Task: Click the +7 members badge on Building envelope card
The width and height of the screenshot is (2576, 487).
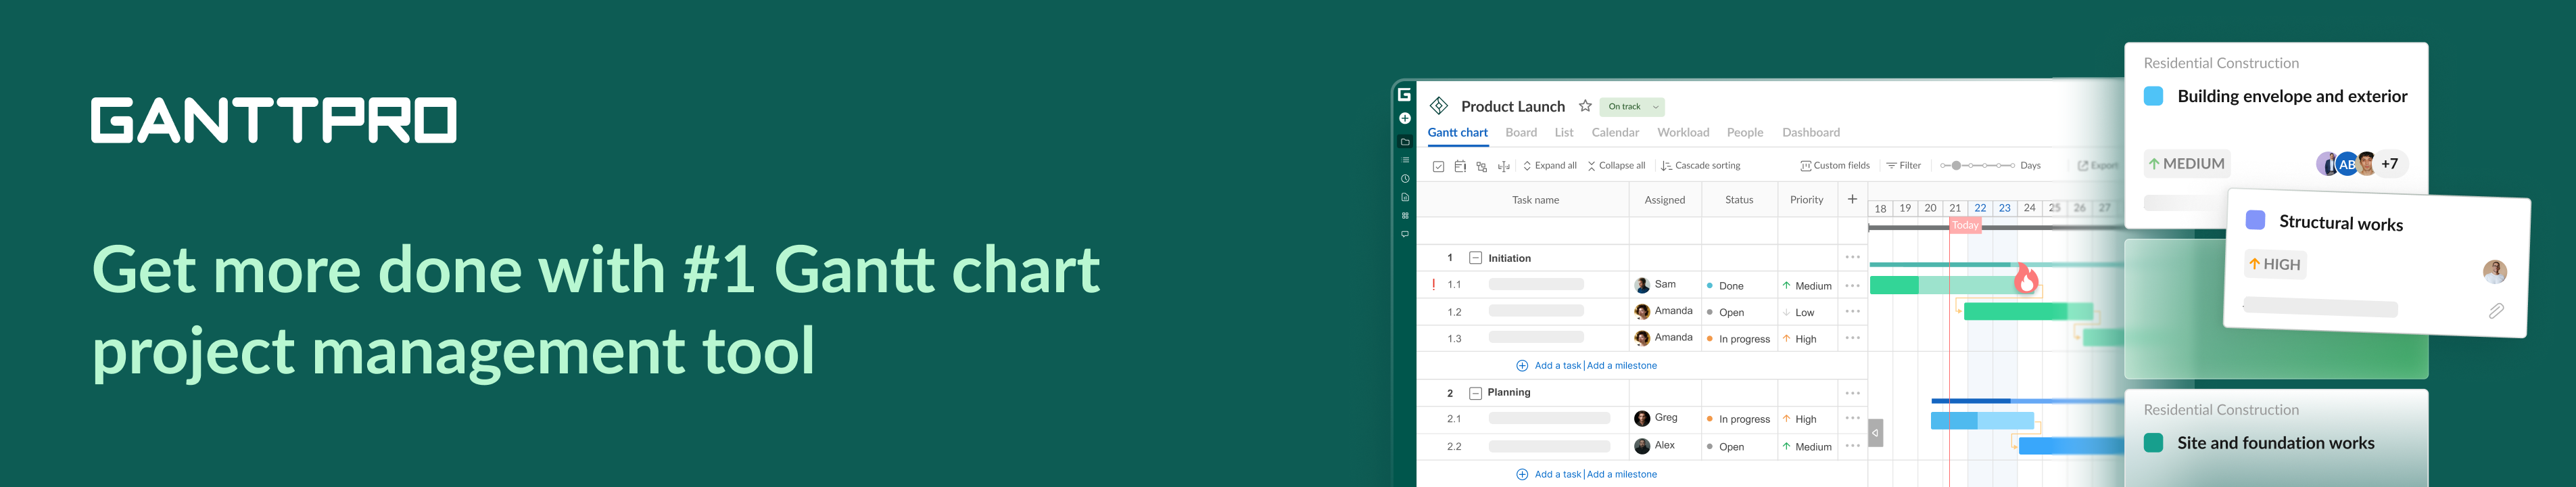Action: point(2389,164)
